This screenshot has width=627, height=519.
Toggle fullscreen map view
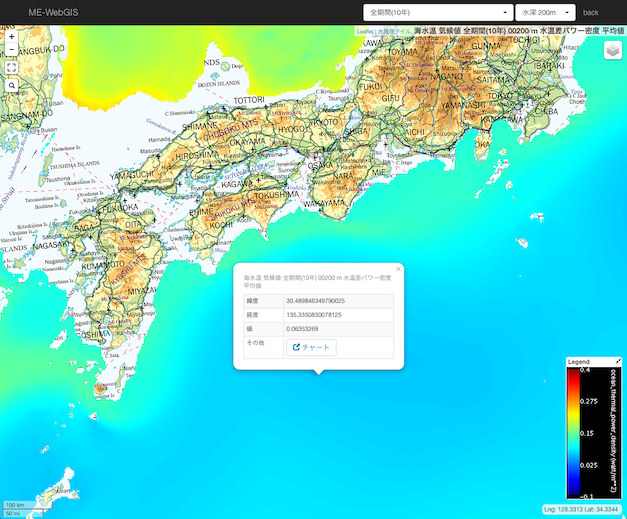(11, 67)
